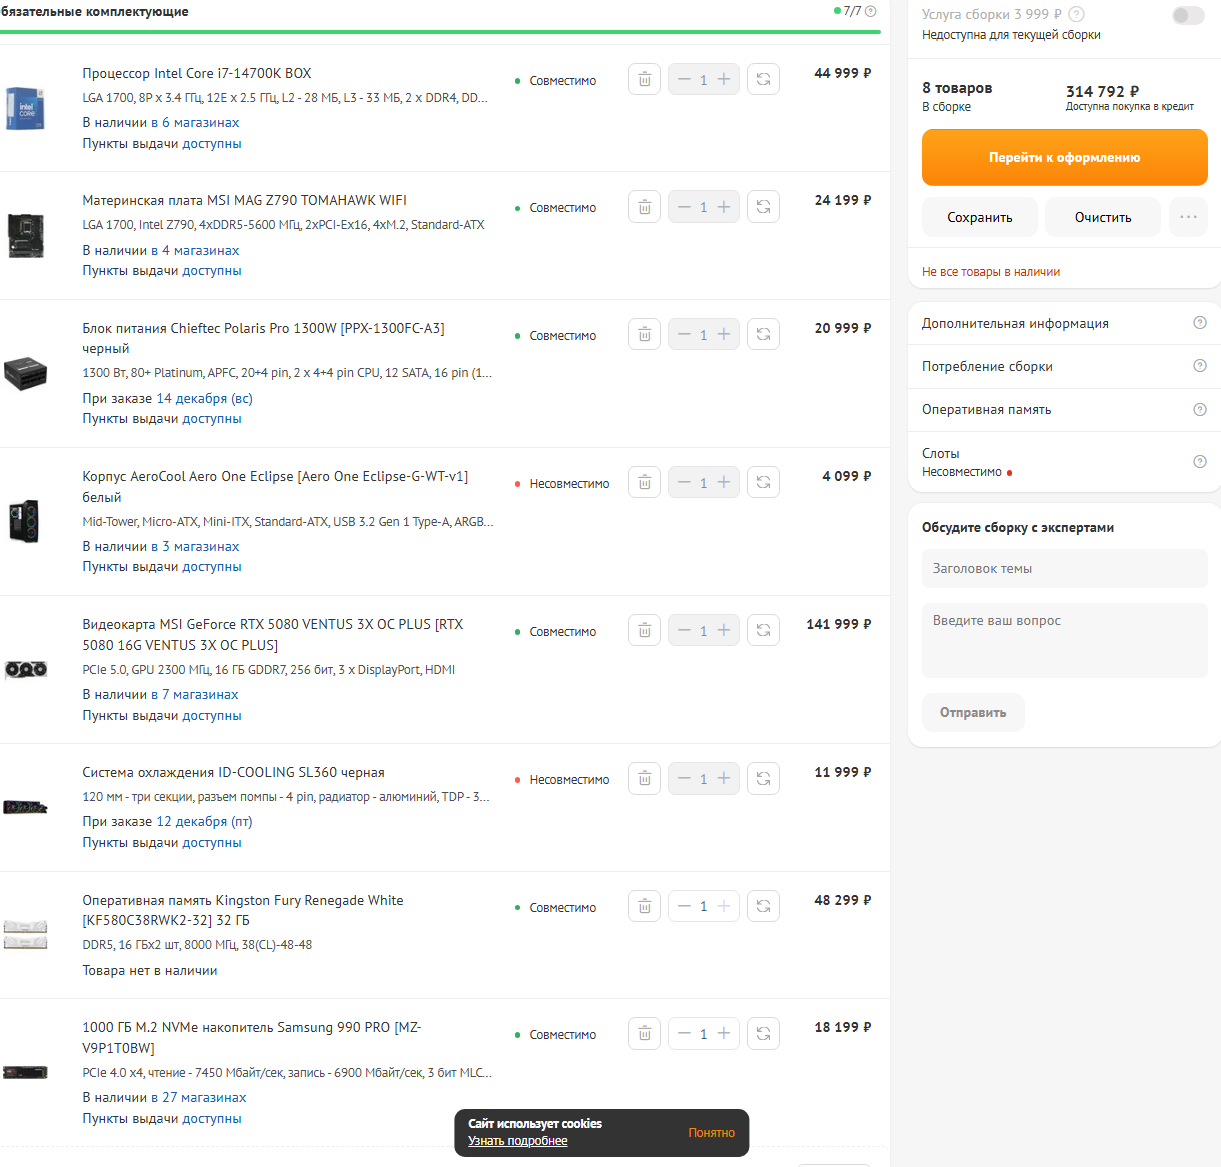The width and height of the screenshot is (1221, 1167).
Task: Open the three-dots more options menu
Action: point(1188,217)
